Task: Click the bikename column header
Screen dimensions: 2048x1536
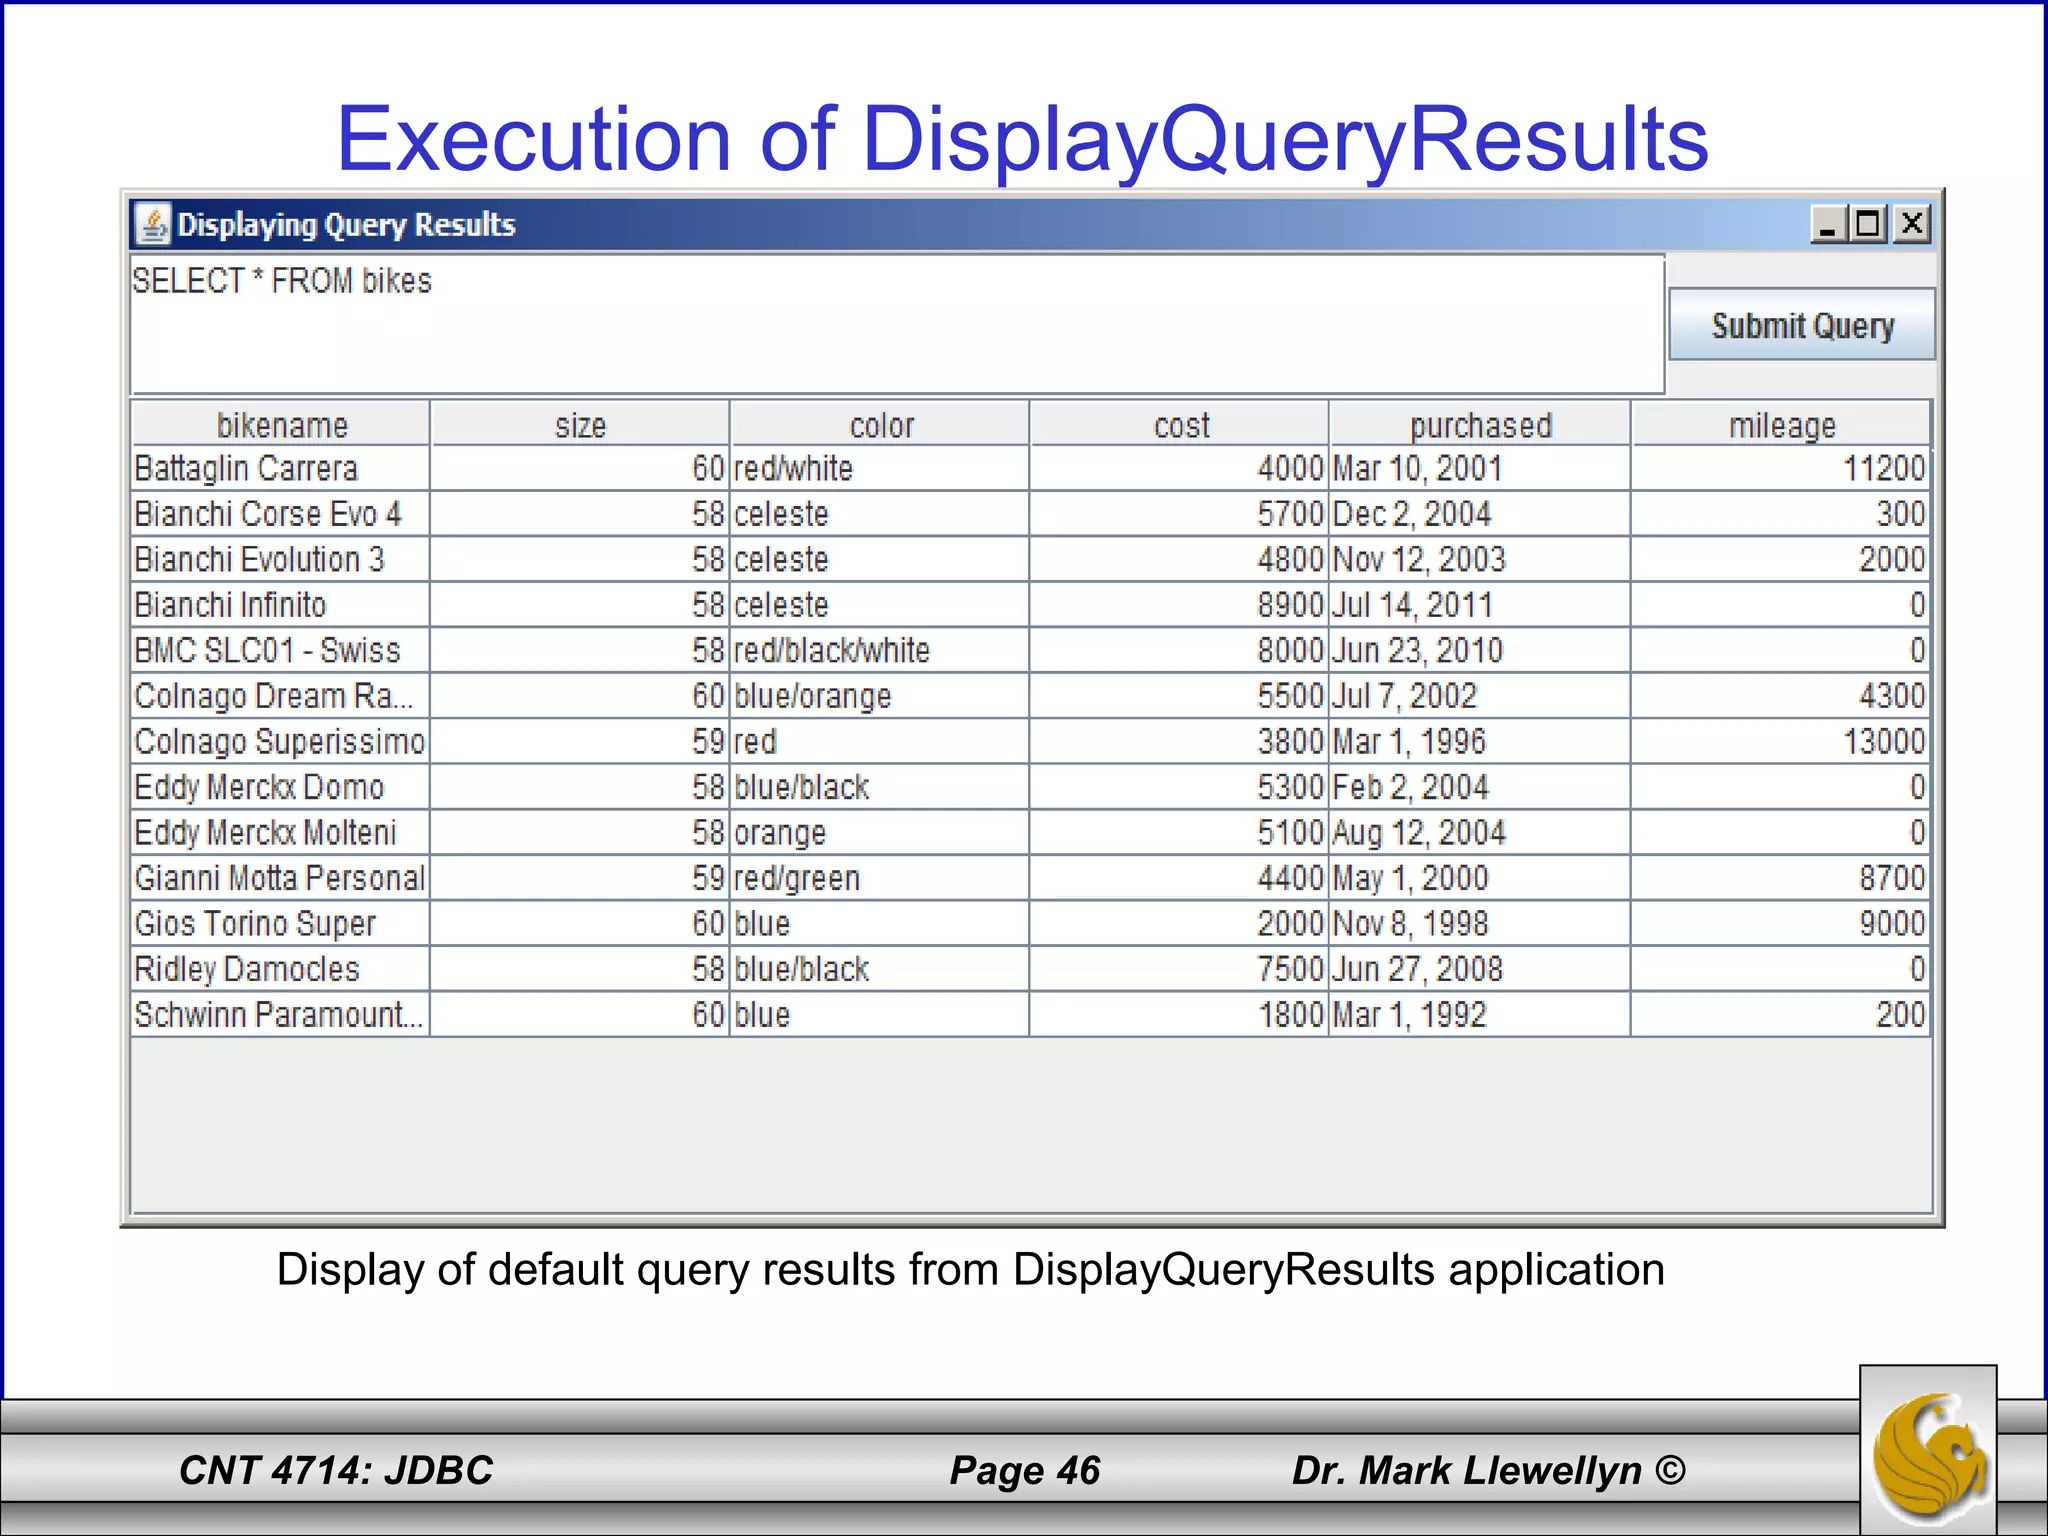Action: pyautogui.click(x=281, y=424)
